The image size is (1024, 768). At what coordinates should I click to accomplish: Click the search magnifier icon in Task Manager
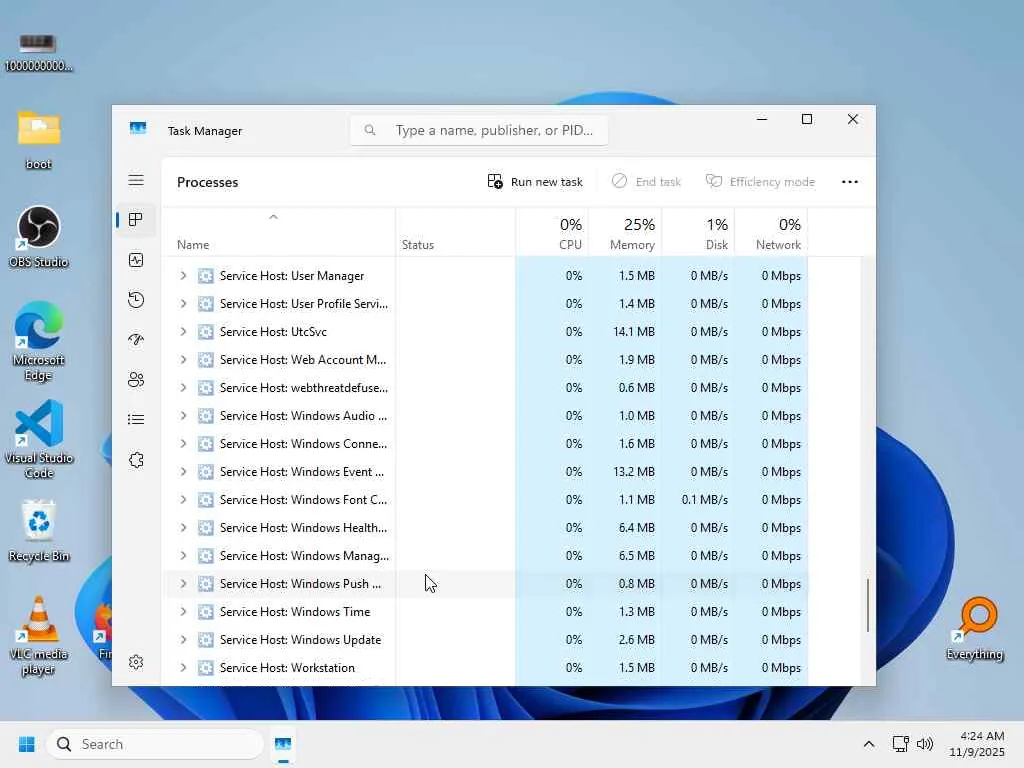(x=370, y=130)
